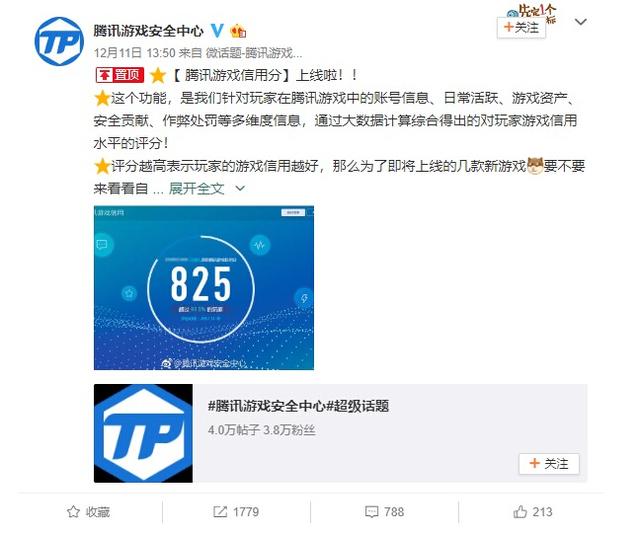640x536 pixels.
Task: Click the dog emoji in the post text
Action: (535, 166)
